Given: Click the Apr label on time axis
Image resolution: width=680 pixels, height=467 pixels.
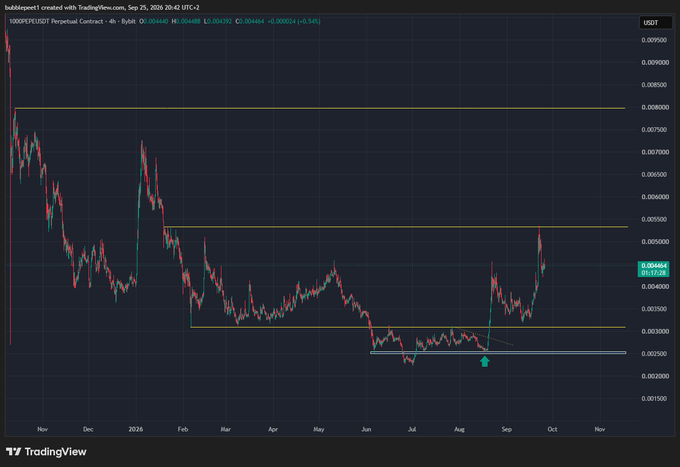Looking at the screenshot, I should click(273, 429).
